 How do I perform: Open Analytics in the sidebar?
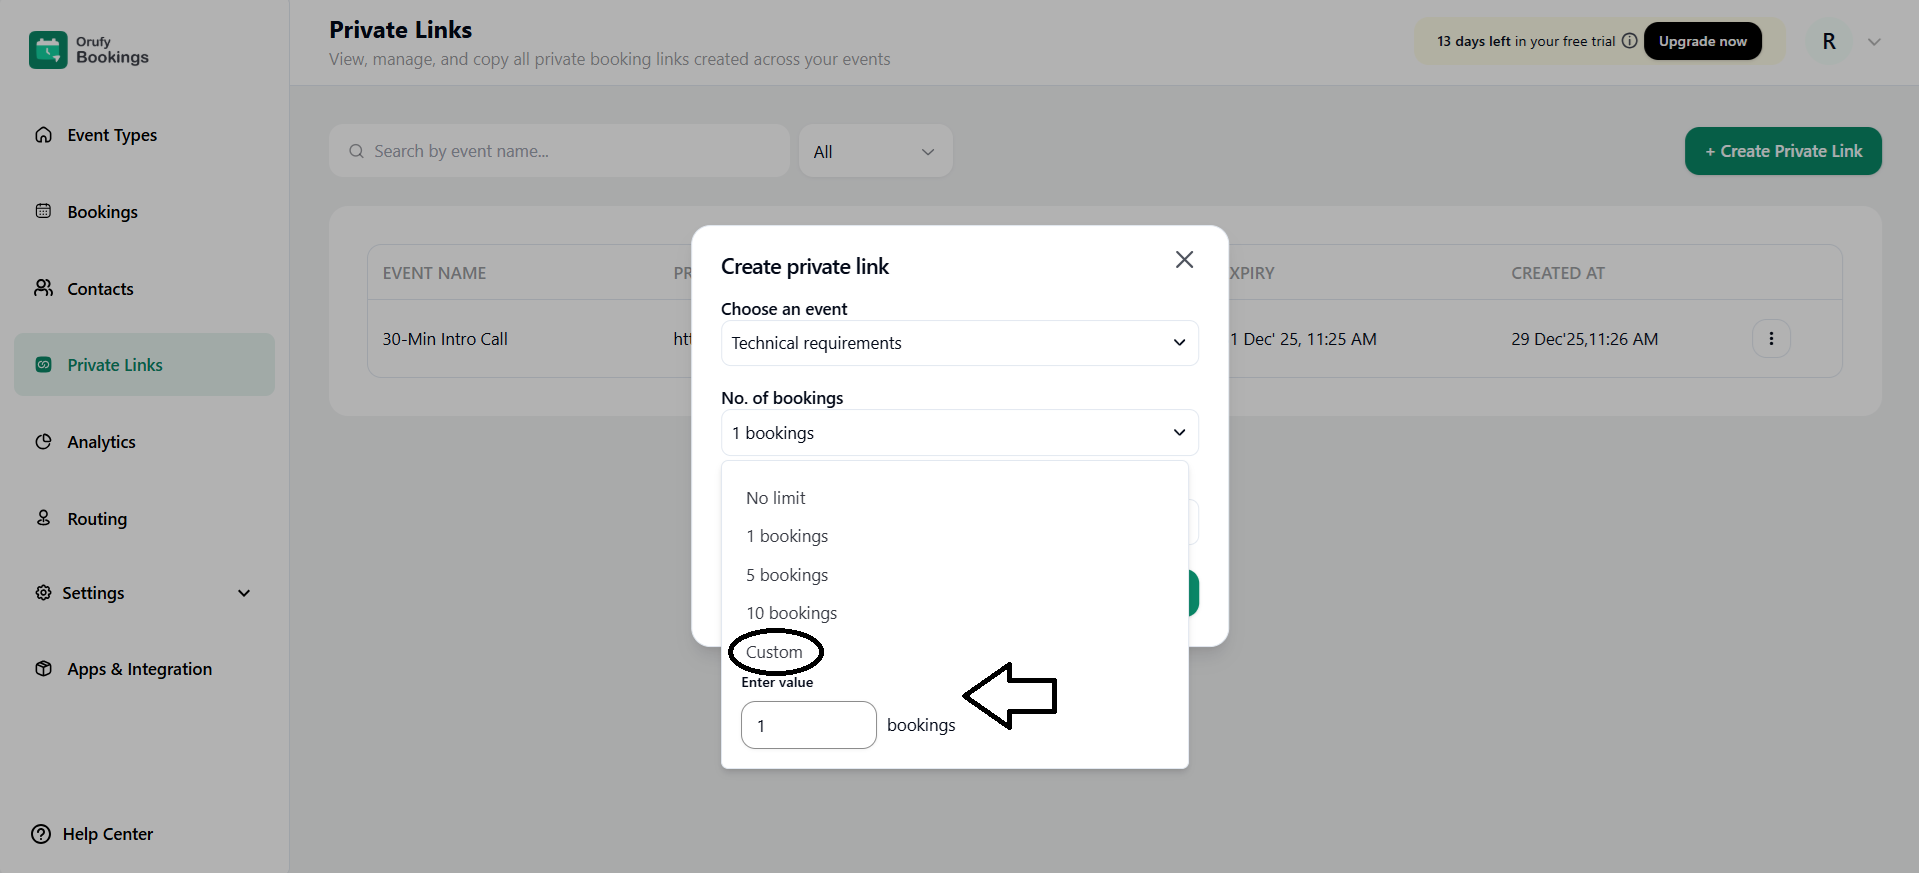point(100,442)
